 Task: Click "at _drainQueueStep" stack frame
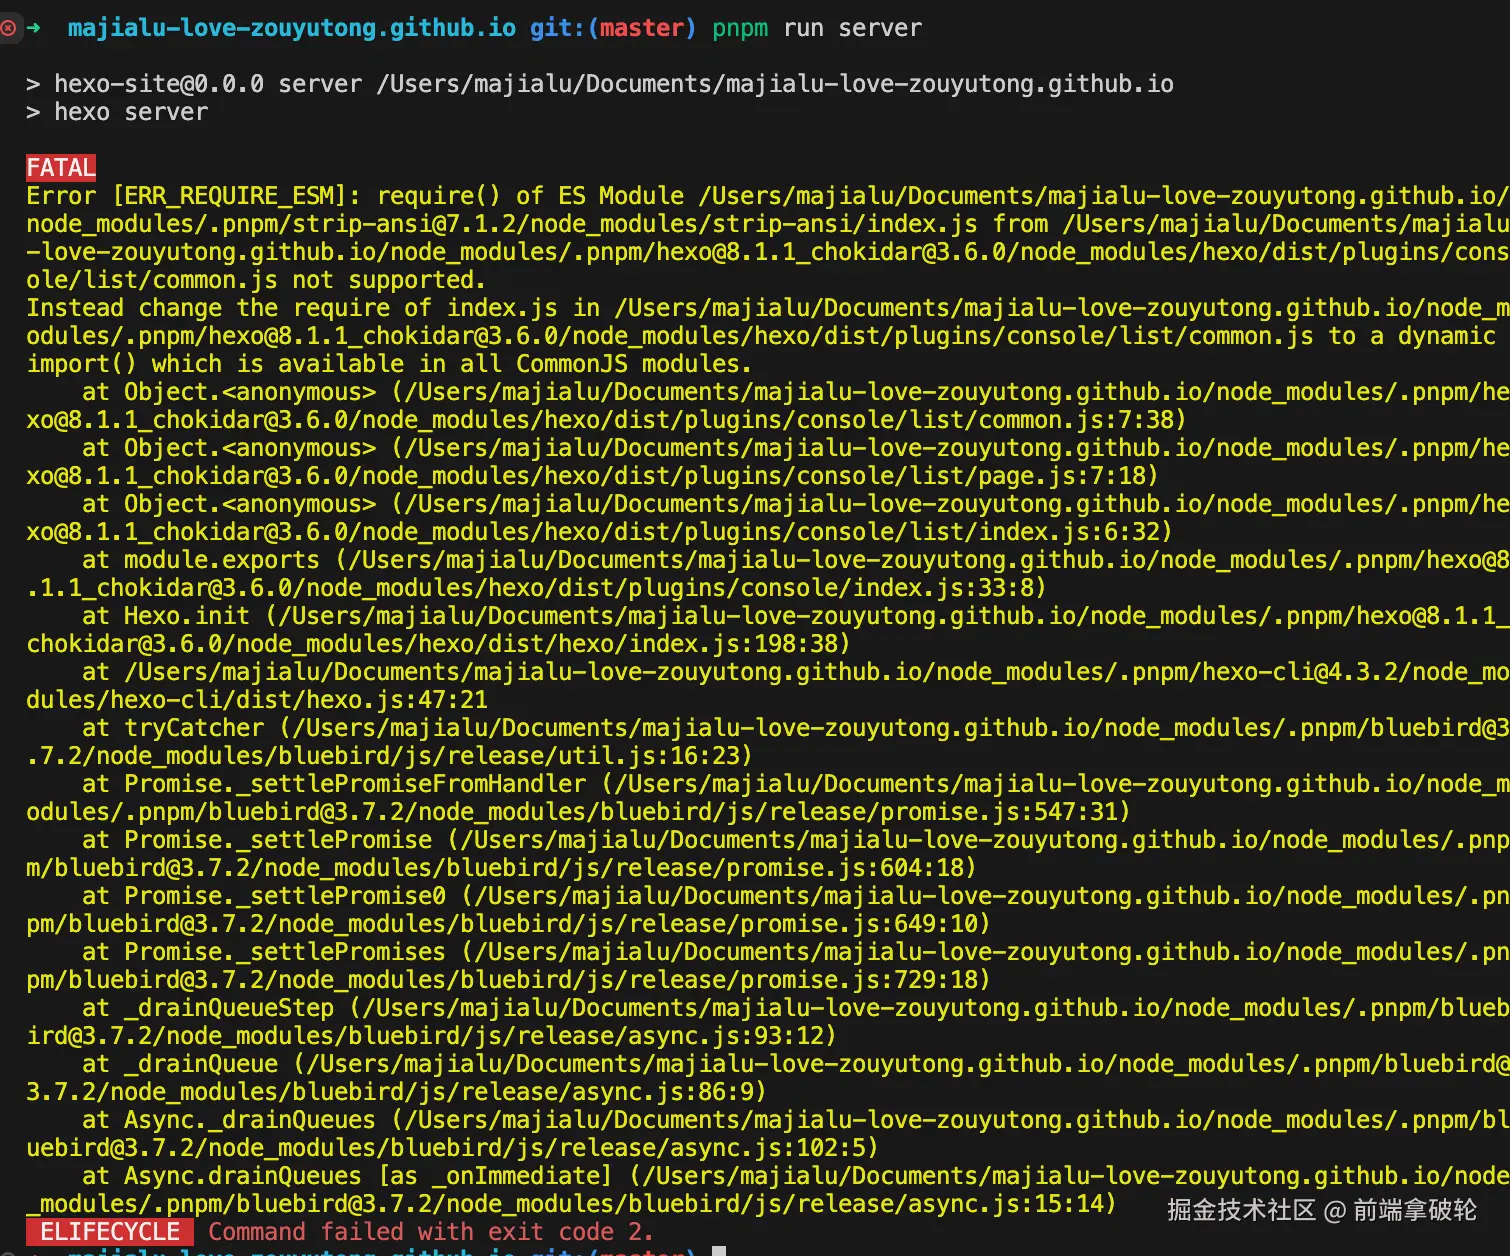(208, 1008)
